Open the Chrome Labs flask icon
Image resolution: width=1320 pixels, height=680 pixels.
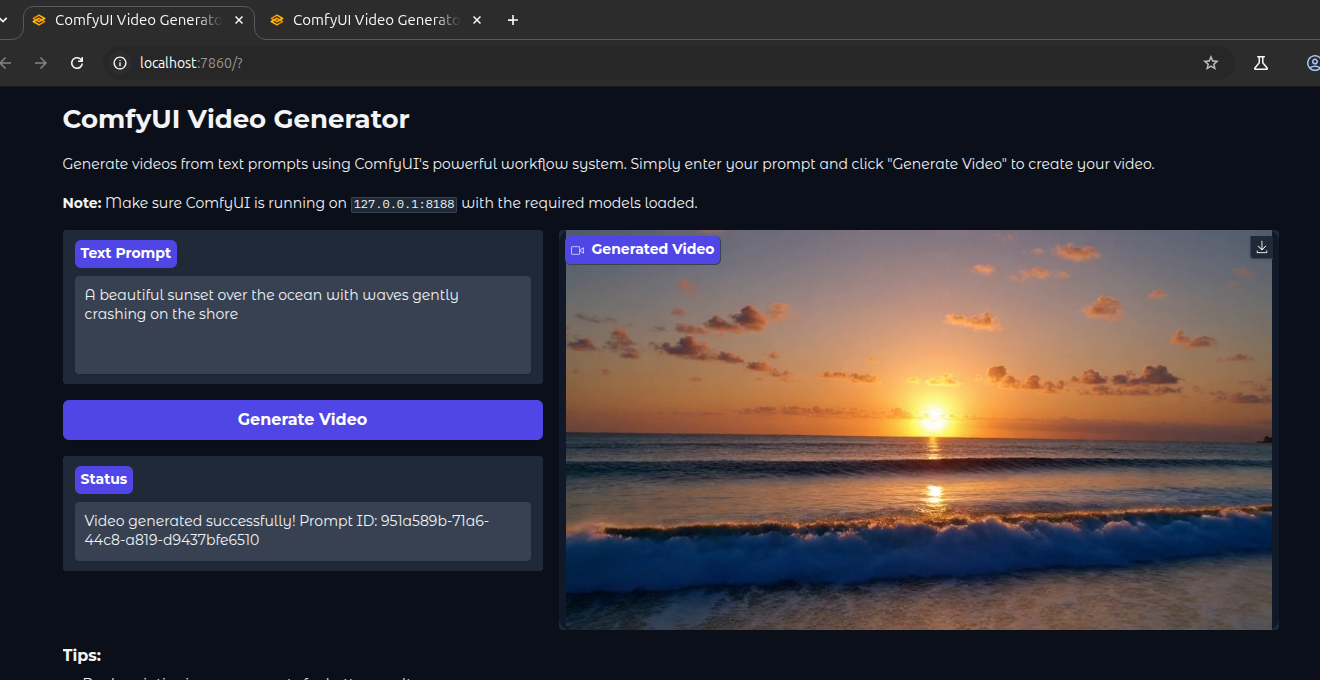(1261, 63)
